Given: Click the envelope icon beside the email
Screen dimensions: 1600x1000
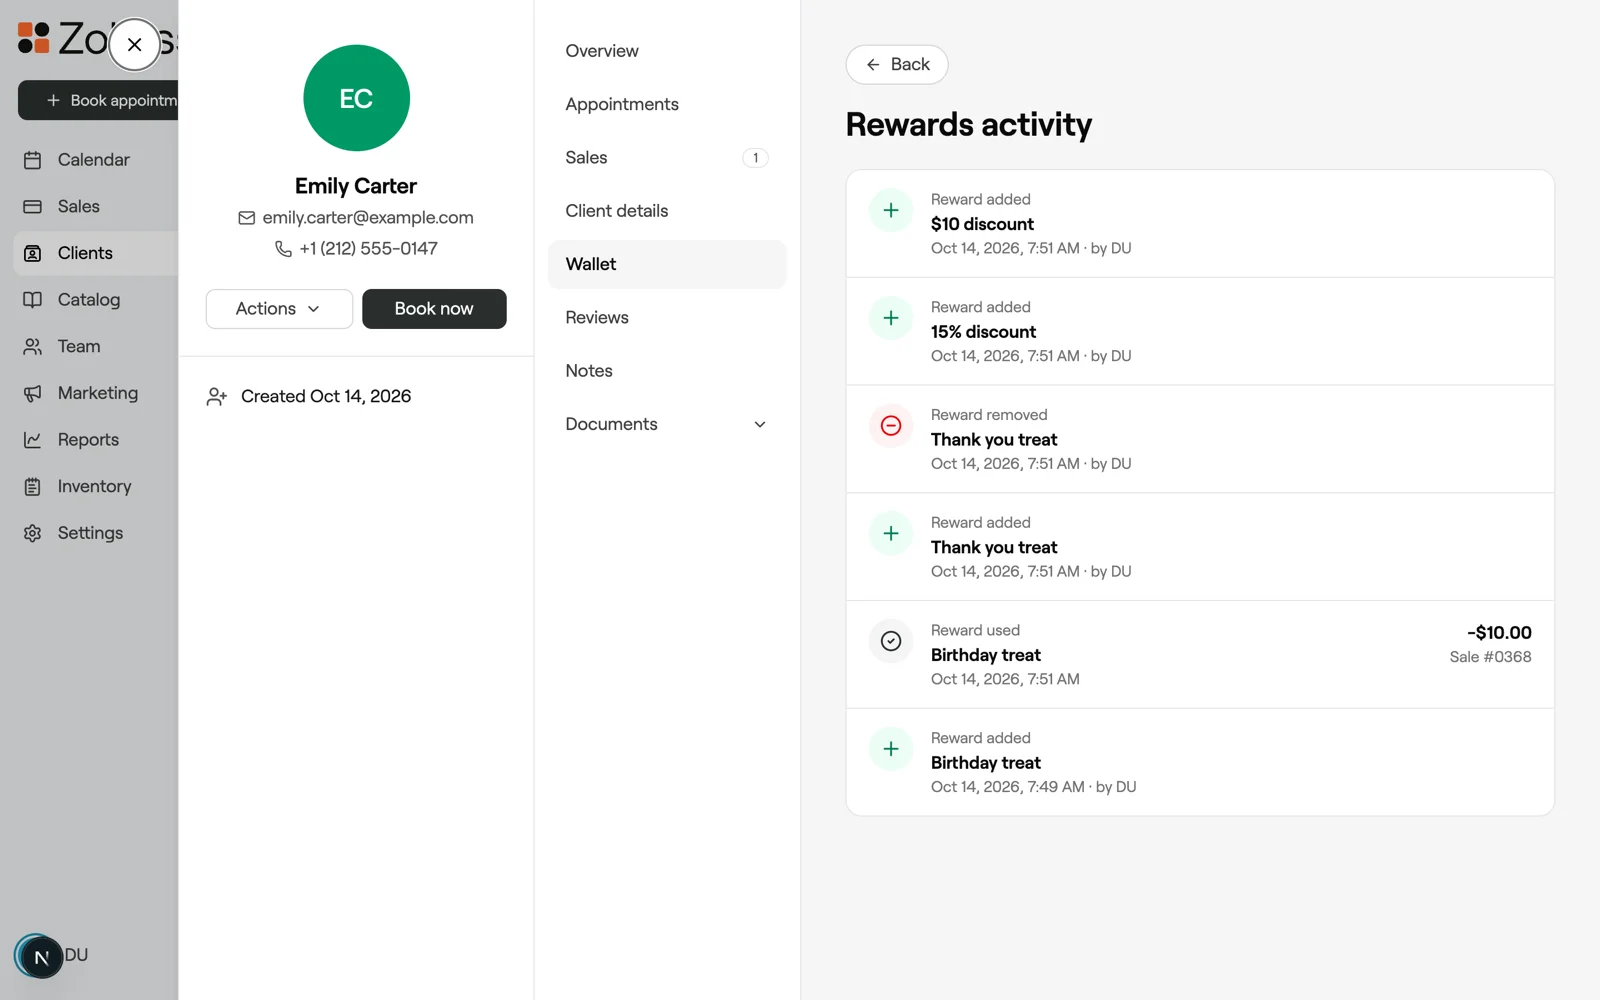Looking at the screenshot, I should coord(246,218).
